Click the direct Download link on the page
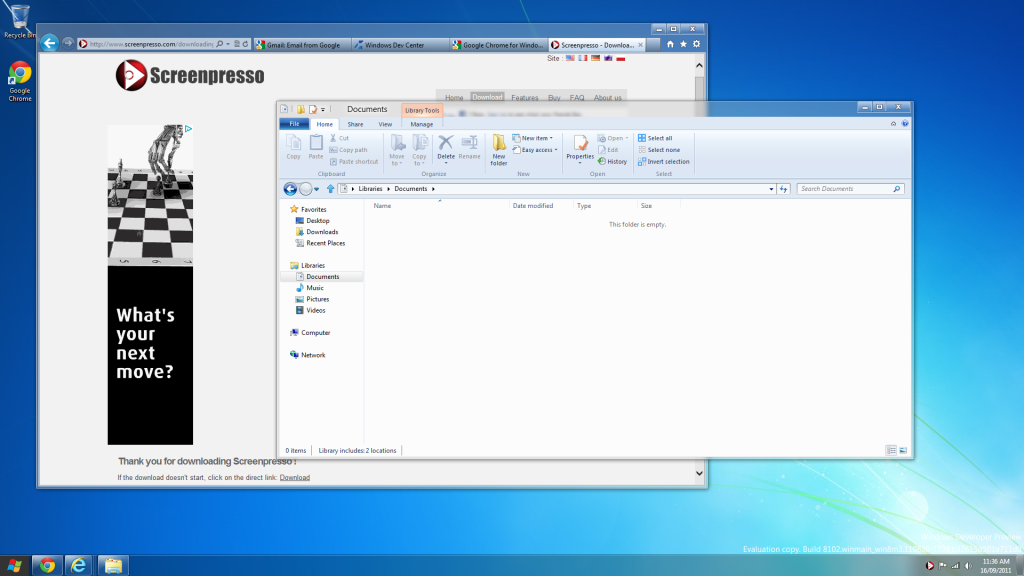 pos(295,477)
